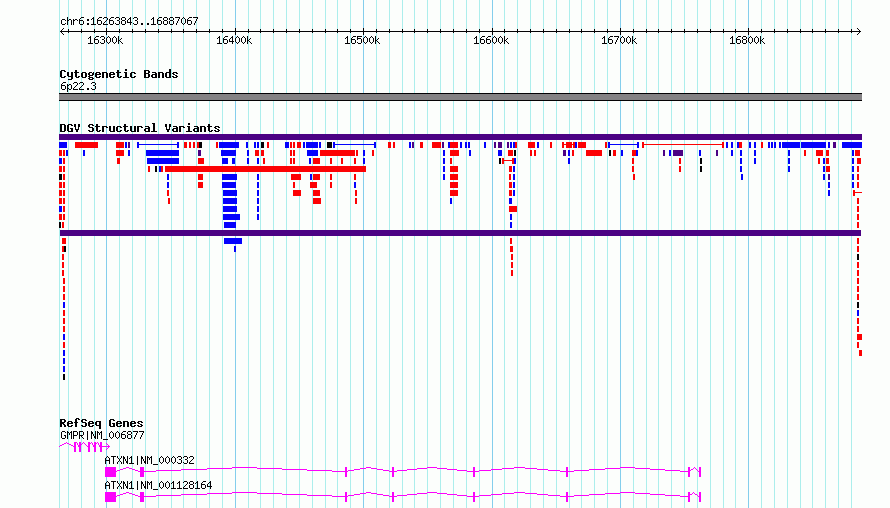890x508 pixels.
Task: Click the 16500k ruler tick label
Action: 362,40
